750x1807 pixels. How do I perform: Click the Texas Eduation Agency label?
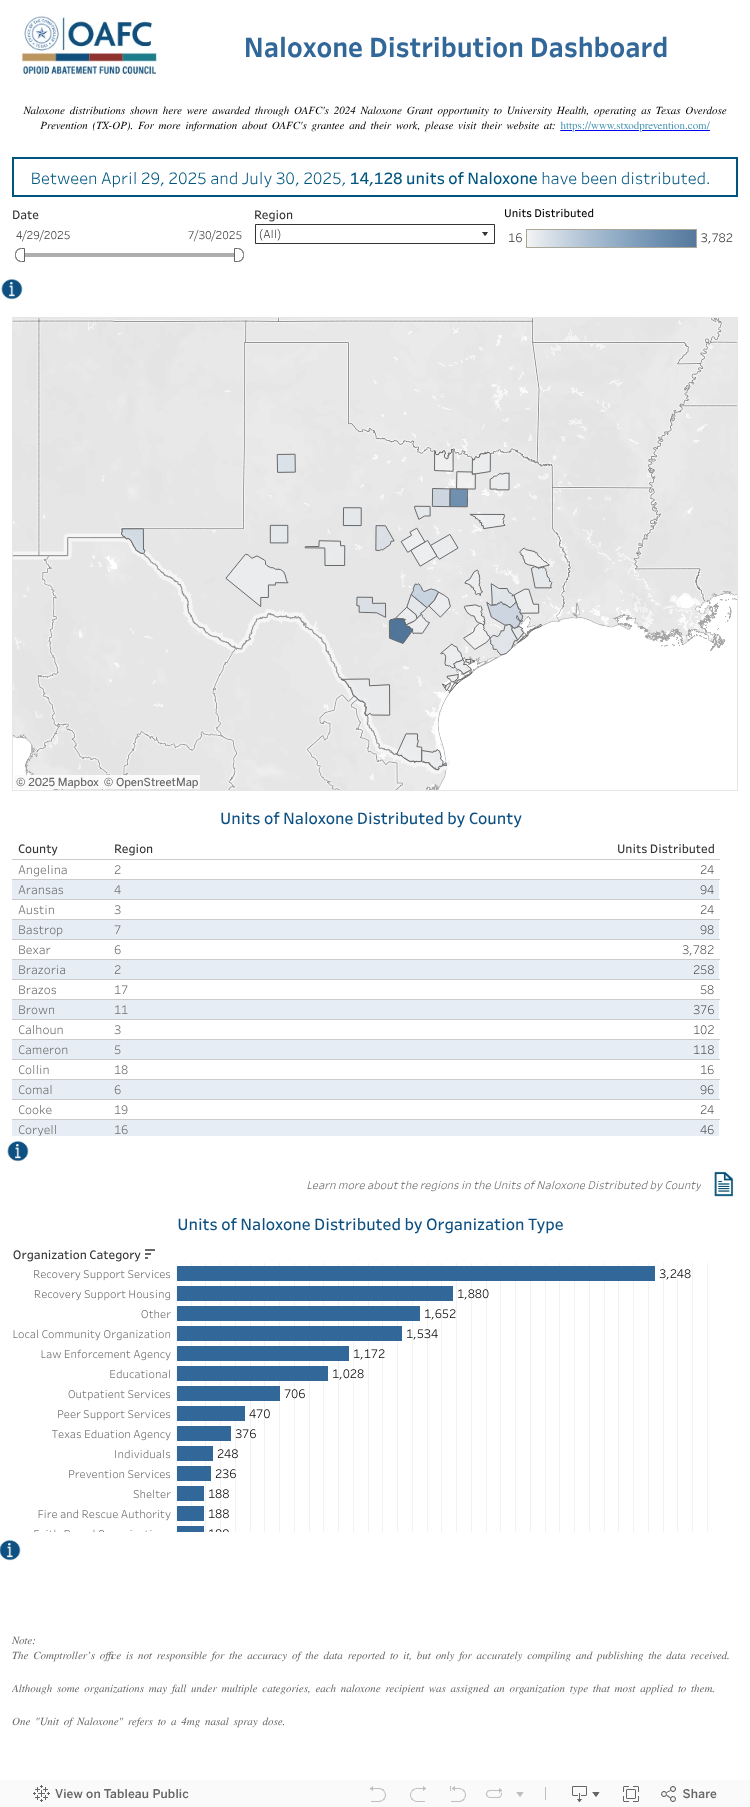(111, 1434)
